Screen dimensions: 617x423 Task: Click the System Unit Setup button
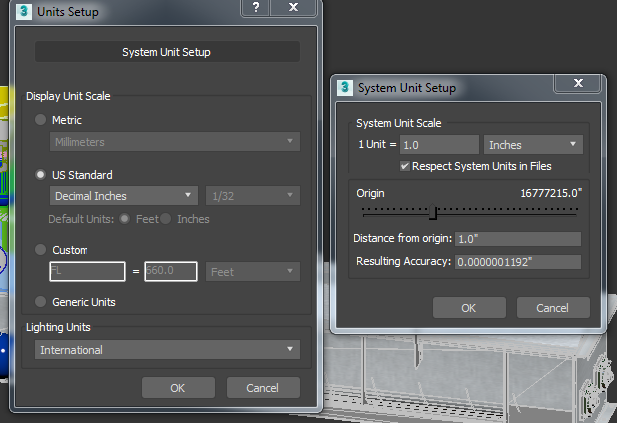(167, 52)
